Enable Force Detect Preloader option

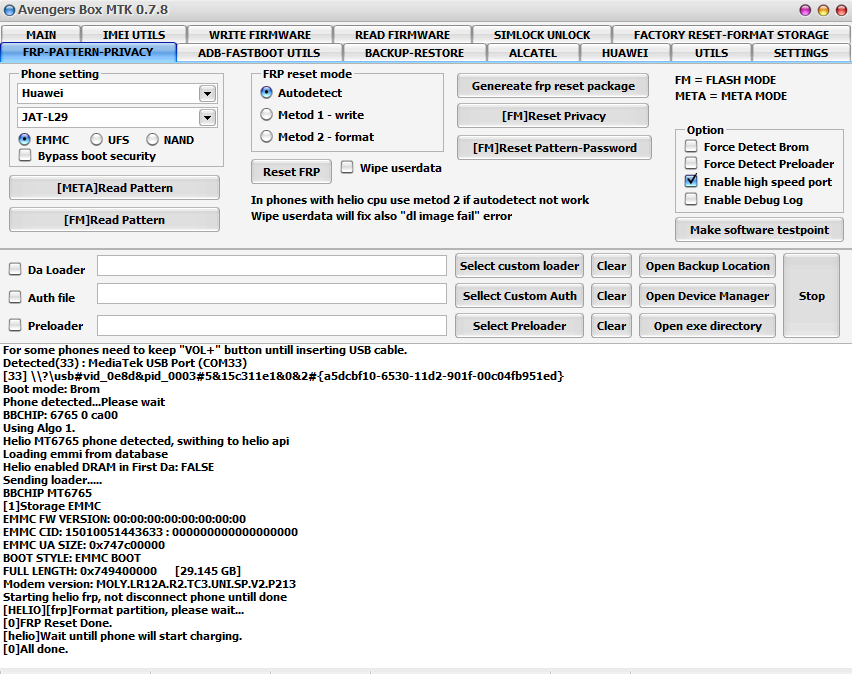click(x=691, y=163)
